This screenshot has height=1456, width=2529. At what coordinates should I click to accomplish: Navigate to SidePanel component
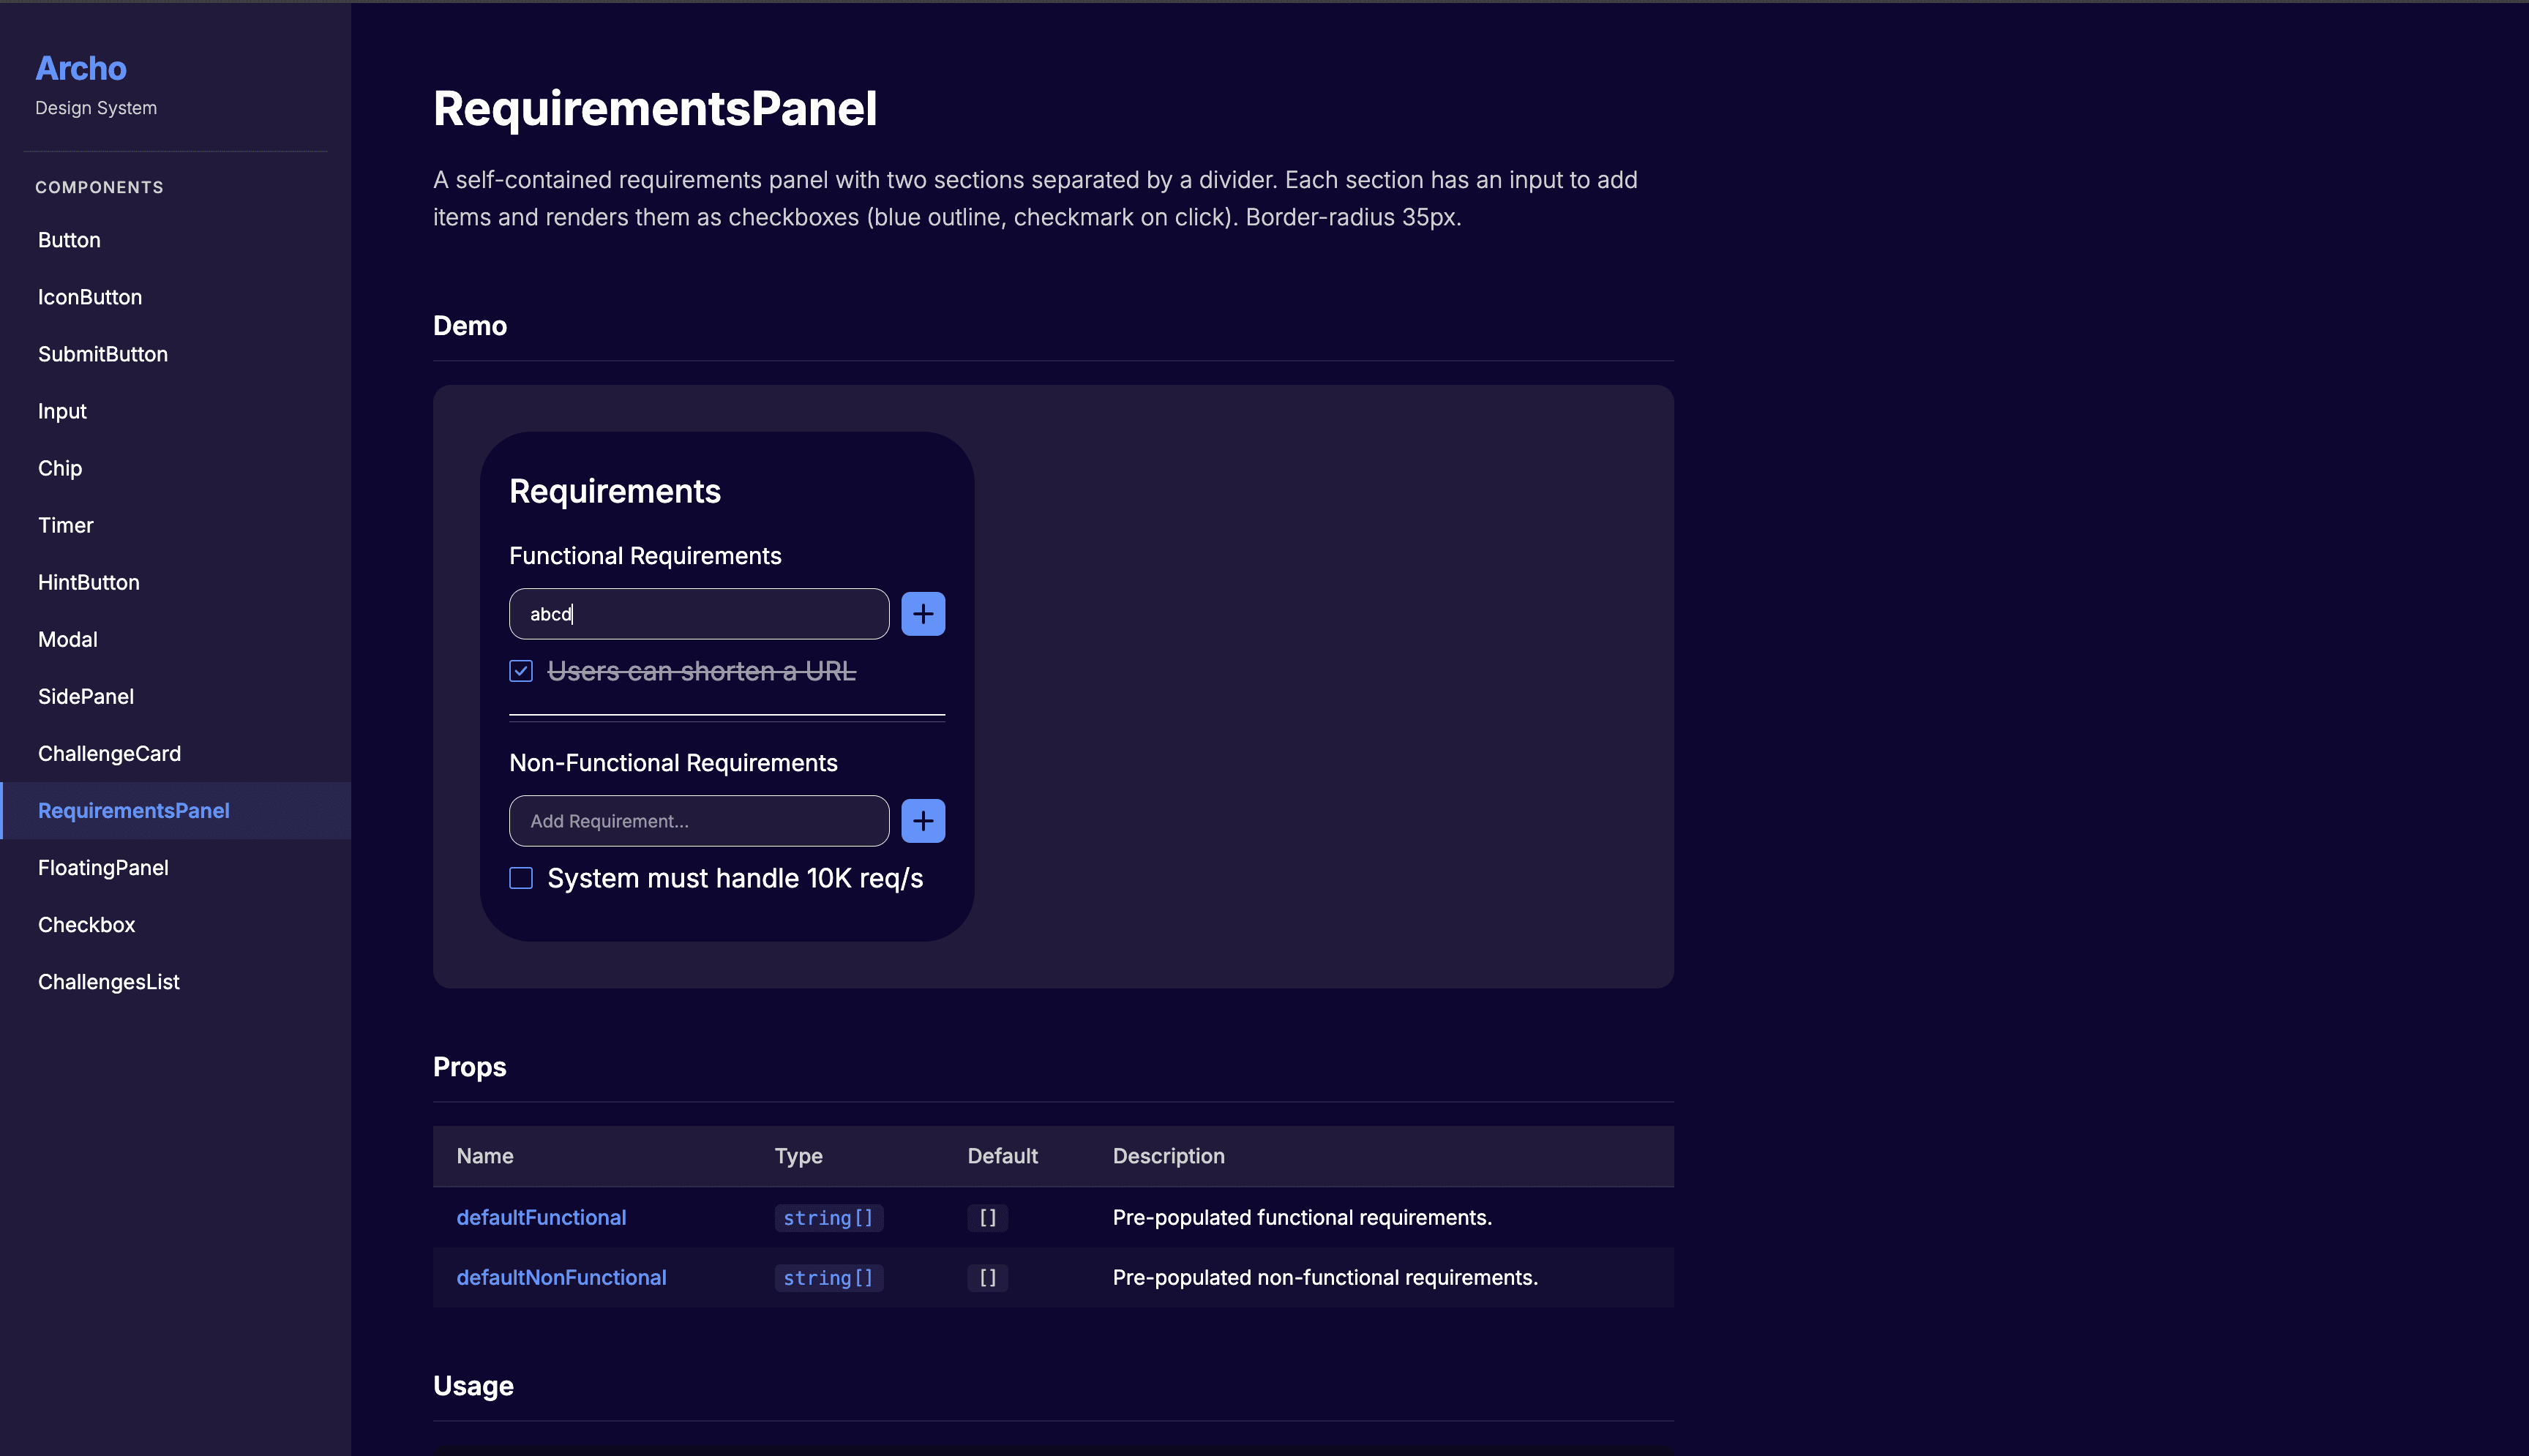pyautogui.click(x=86, y=696)
